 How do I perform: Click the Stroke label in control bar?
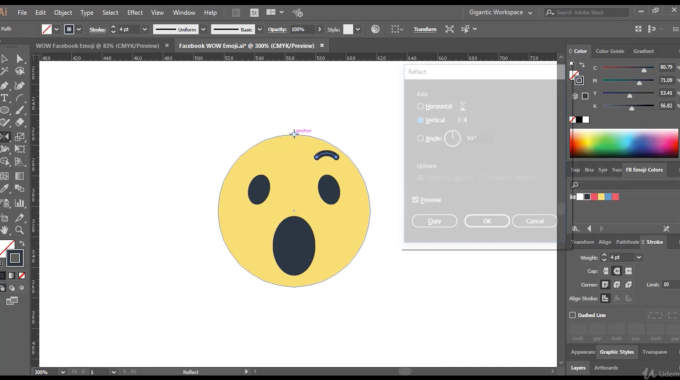97,29
